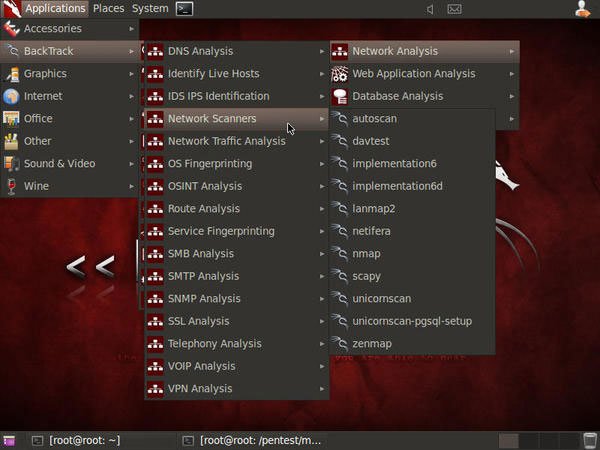Screen dimensions: 600x450
Task: Click the Graphics category icon
Action: (11, 73)
